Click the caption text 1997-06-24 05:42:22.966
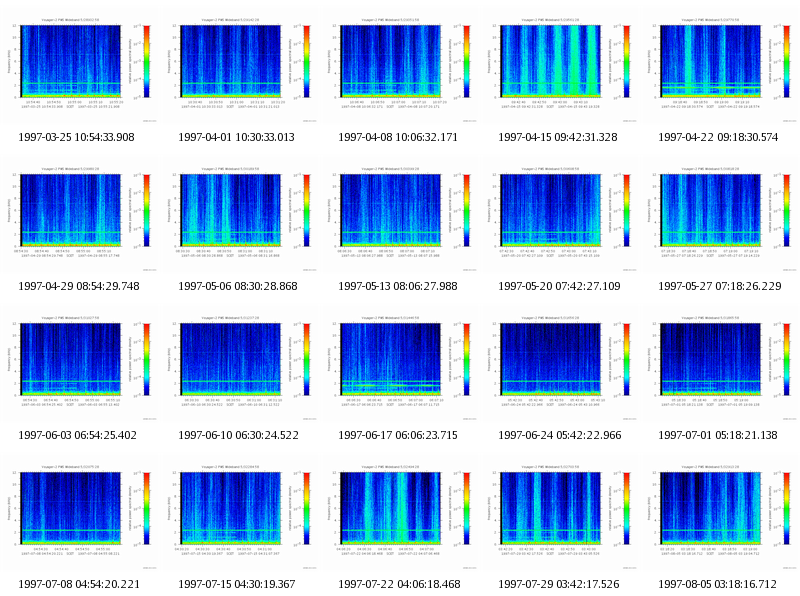This screenshot has height=596, width=800. [560, 435]
